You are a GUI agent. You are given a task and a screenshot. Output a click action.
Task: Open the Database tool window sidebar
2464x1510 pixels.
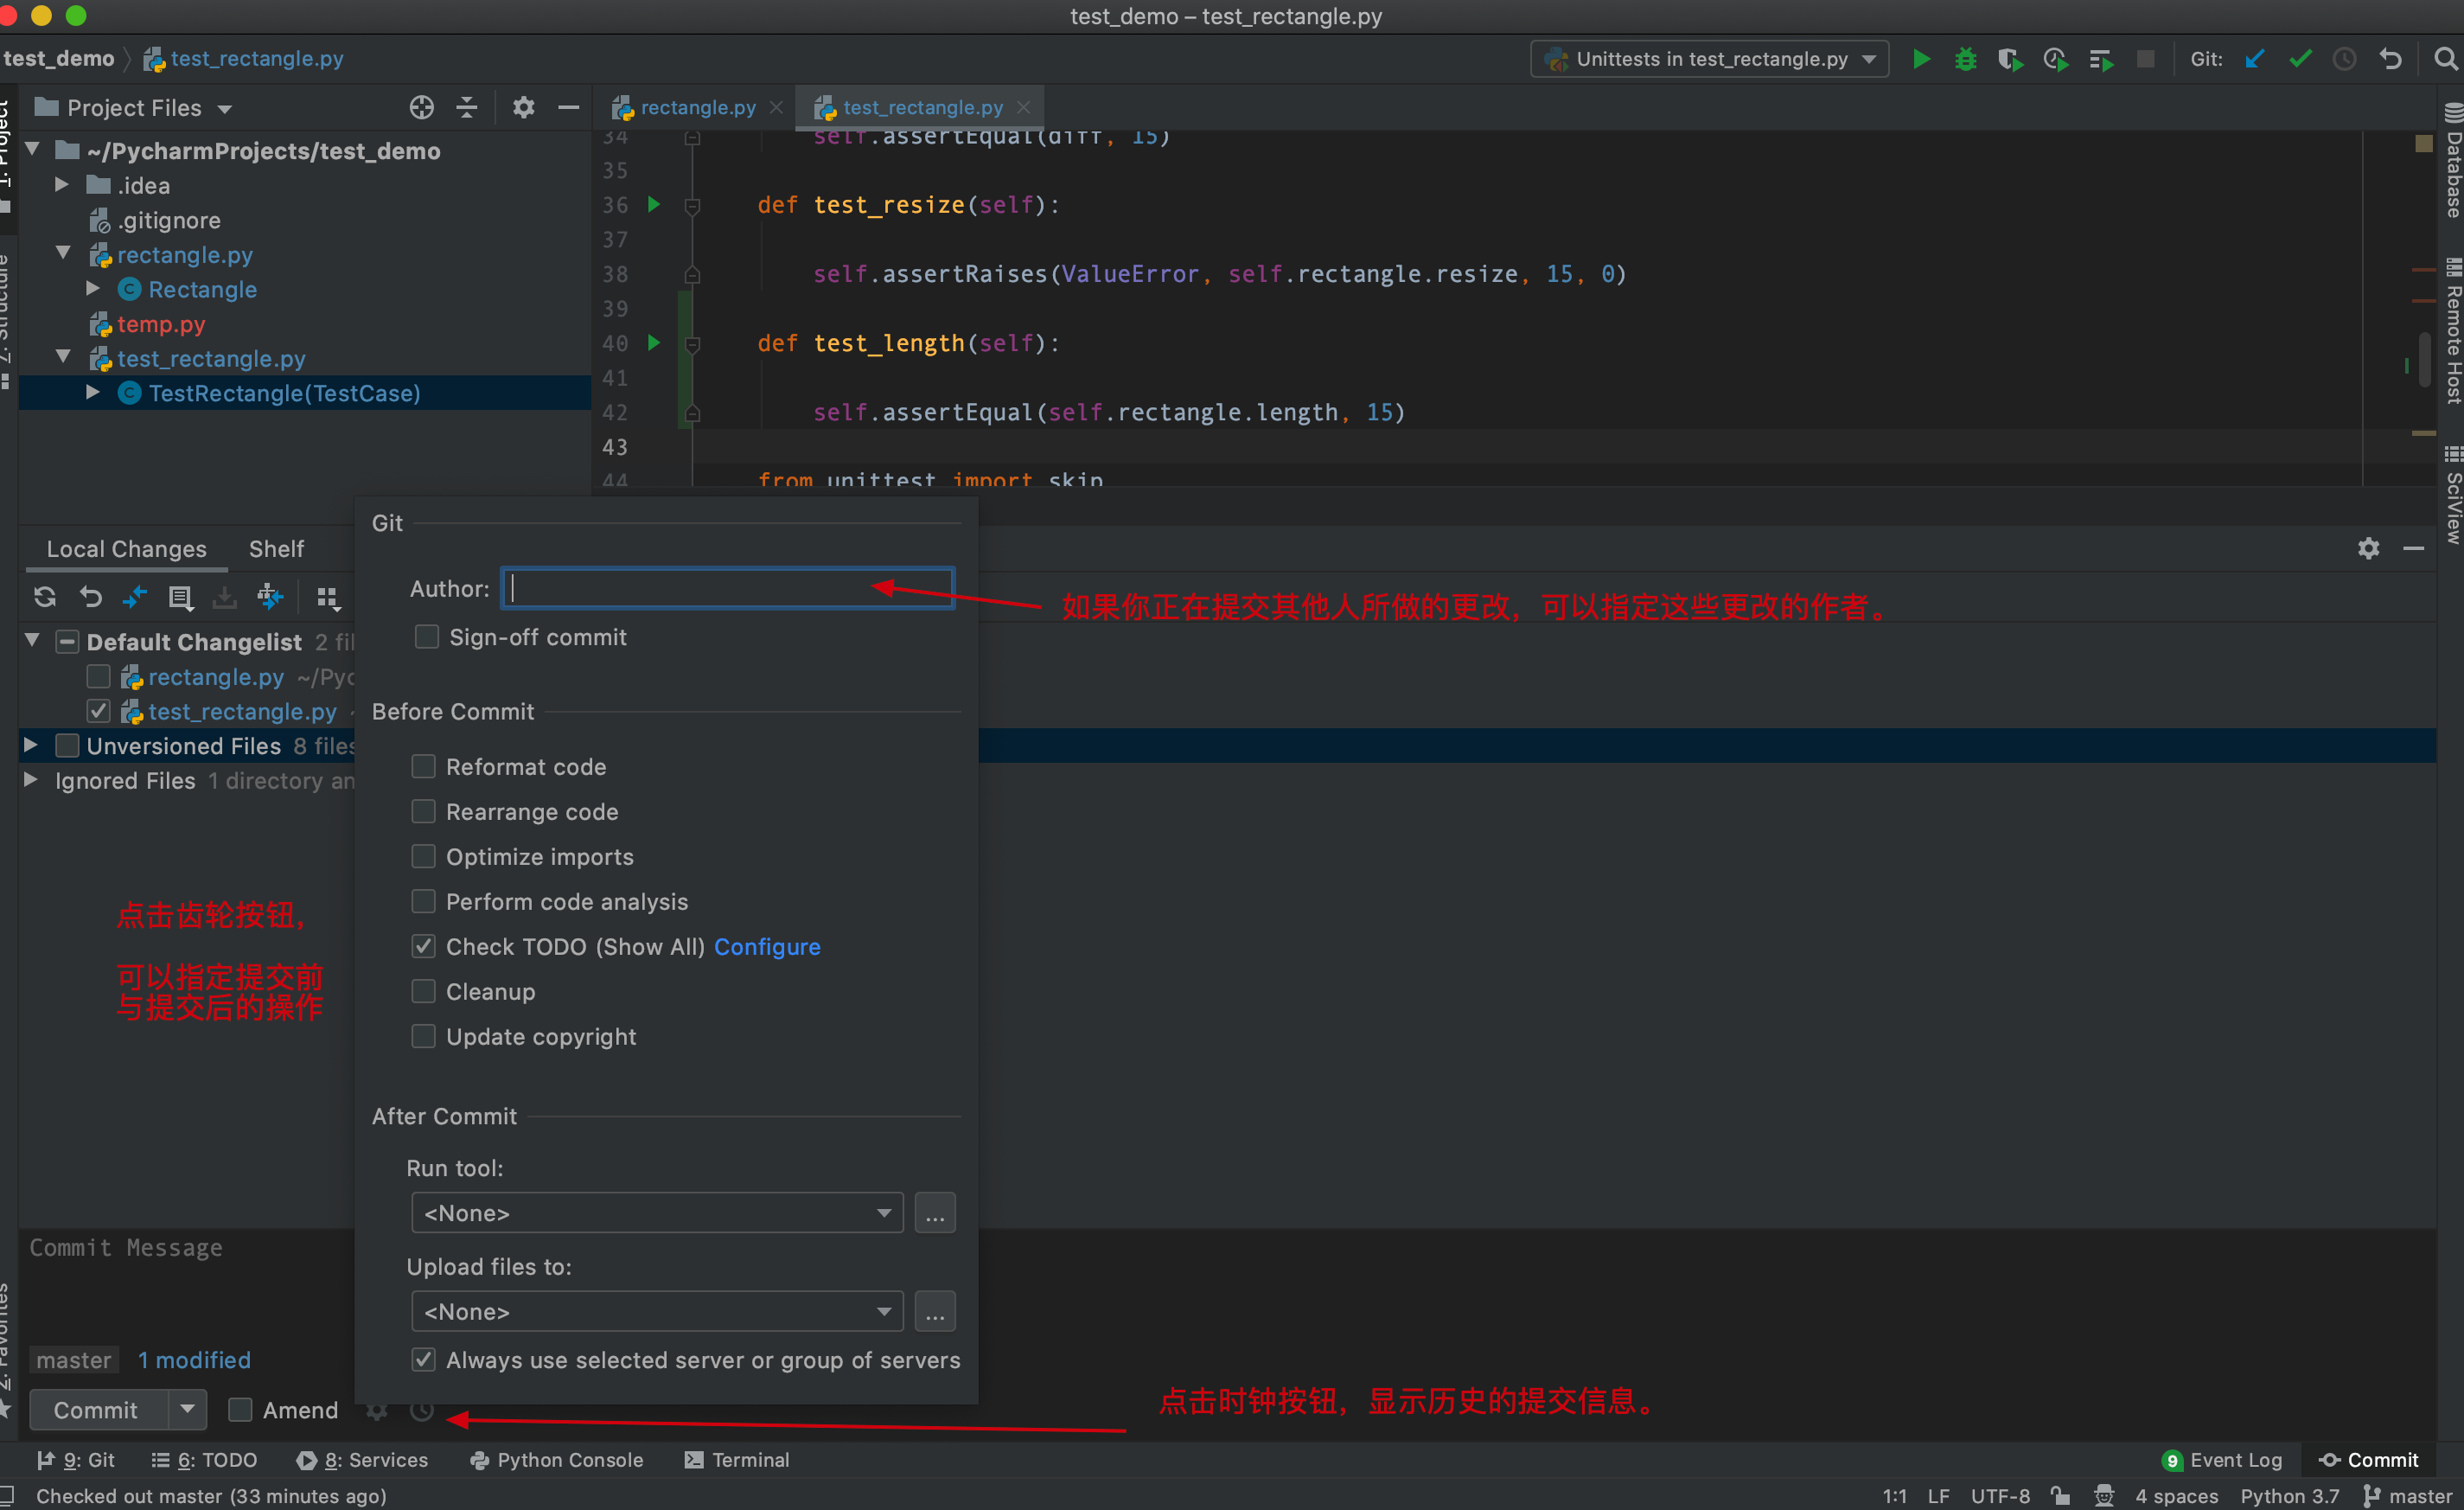click(2452, 162)
